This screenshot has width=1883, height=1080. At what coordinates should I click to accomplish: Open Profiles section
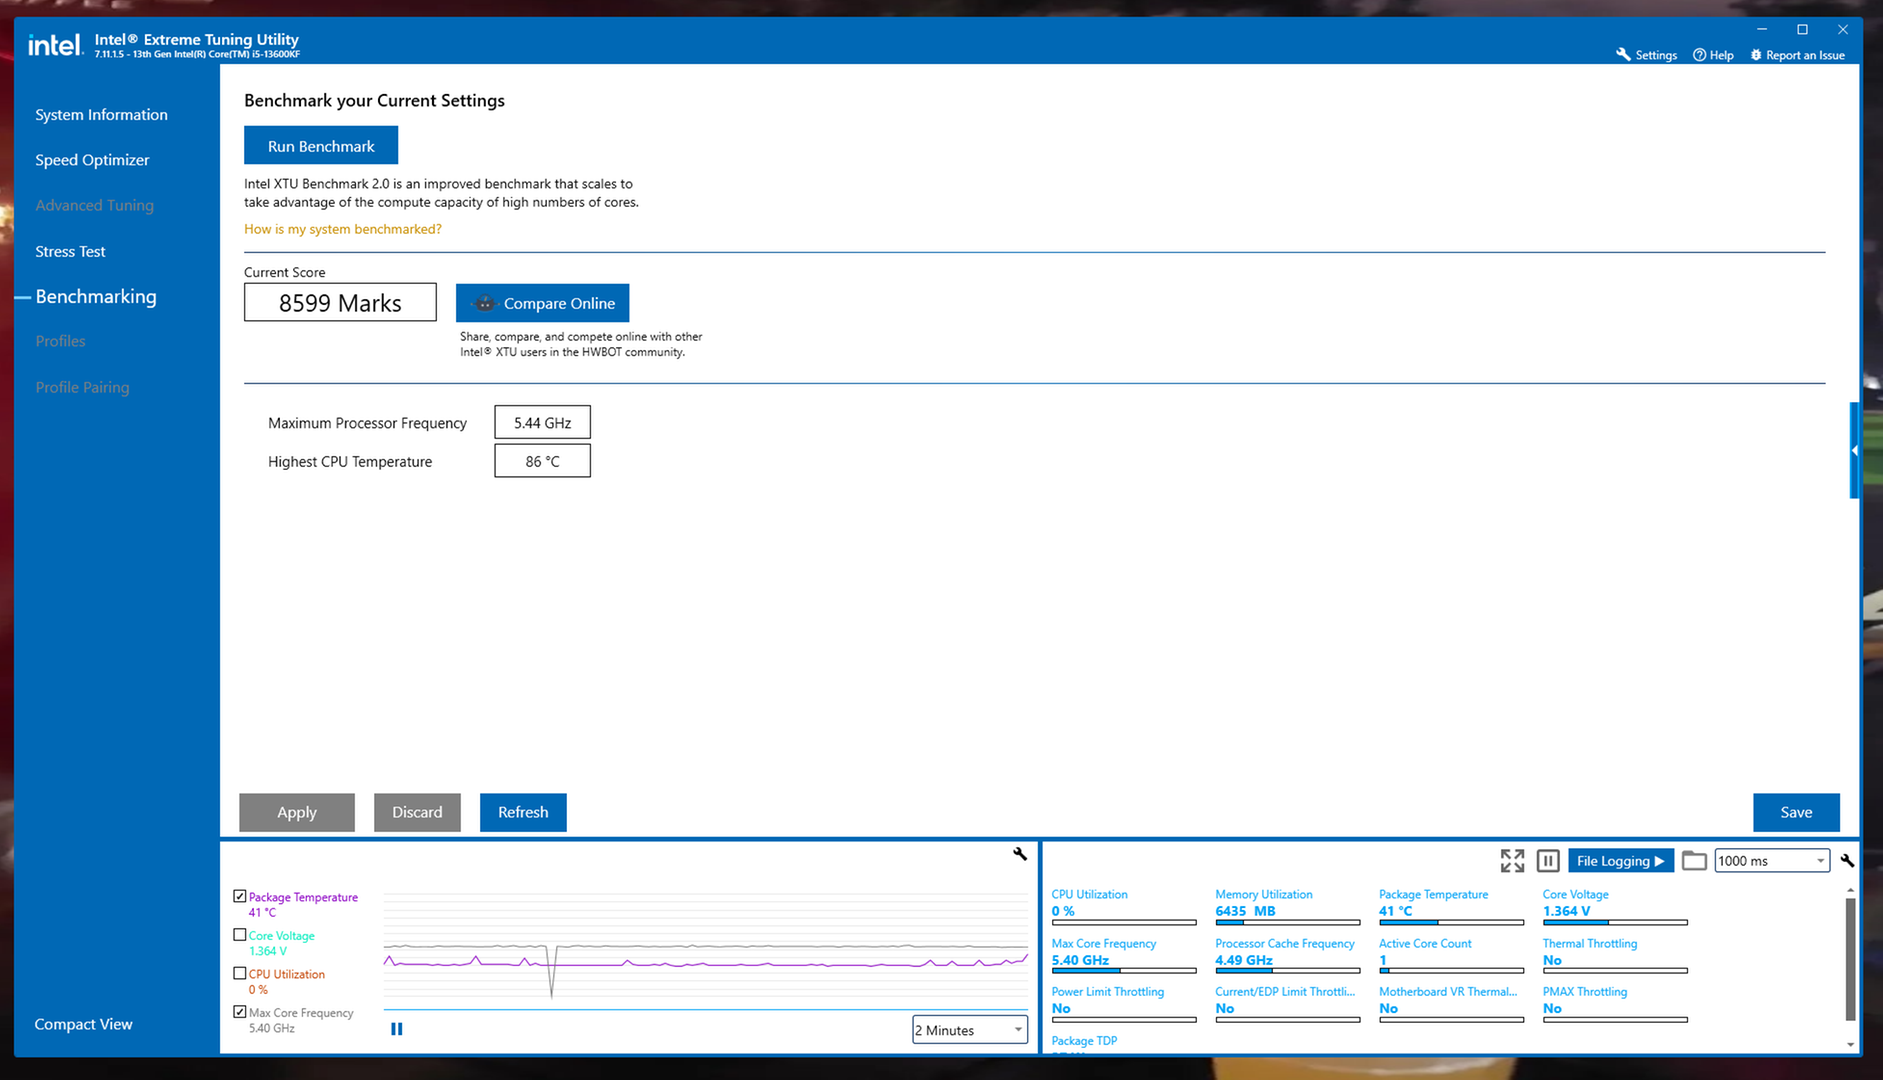60,341
